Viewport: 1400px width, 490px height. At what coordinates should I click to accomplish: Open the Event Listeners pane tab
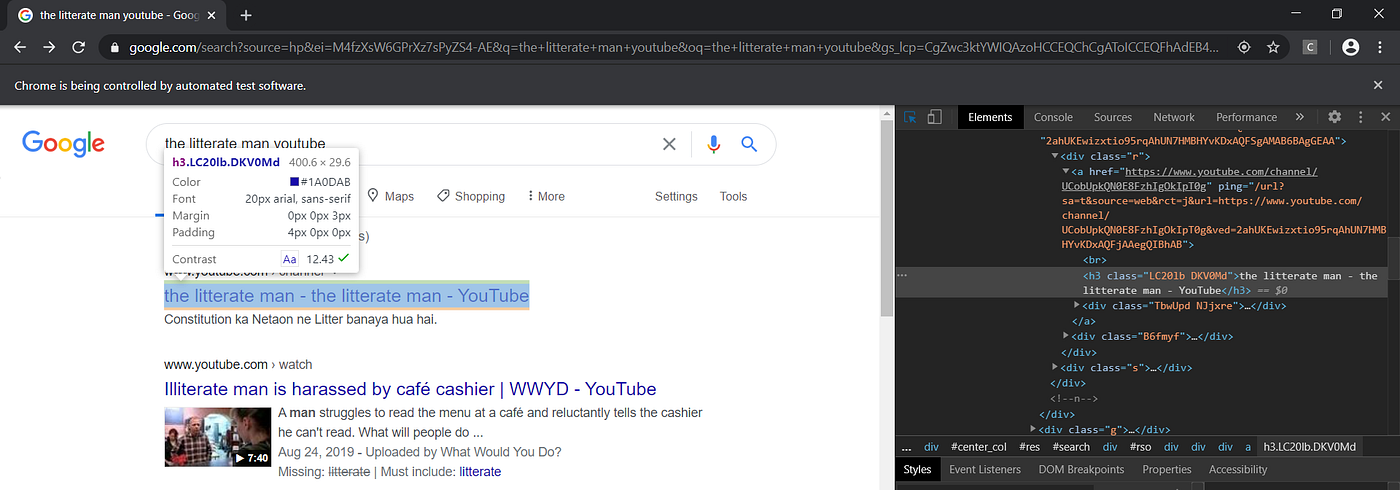tap(985, 469)
